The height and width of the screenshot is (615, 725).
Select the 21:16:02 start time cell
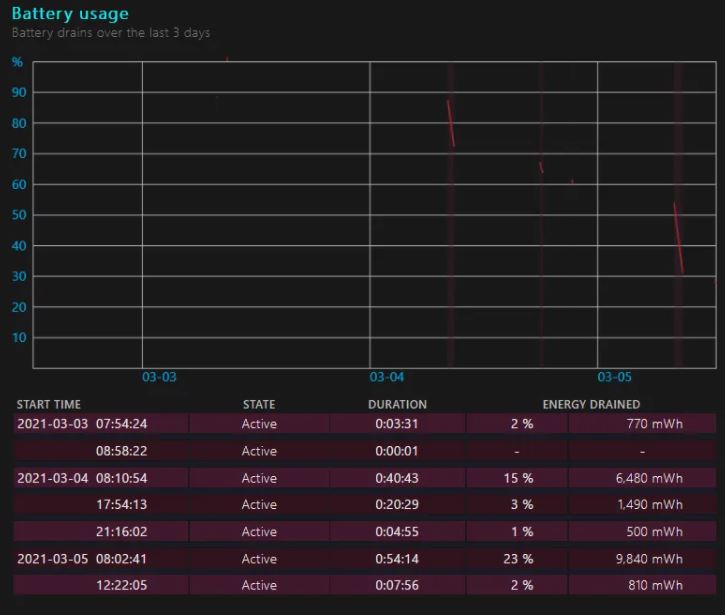(122, 531)
